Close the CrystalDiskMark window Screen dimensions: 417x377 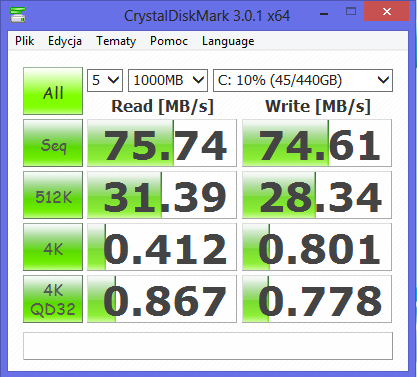click(387, 12)
